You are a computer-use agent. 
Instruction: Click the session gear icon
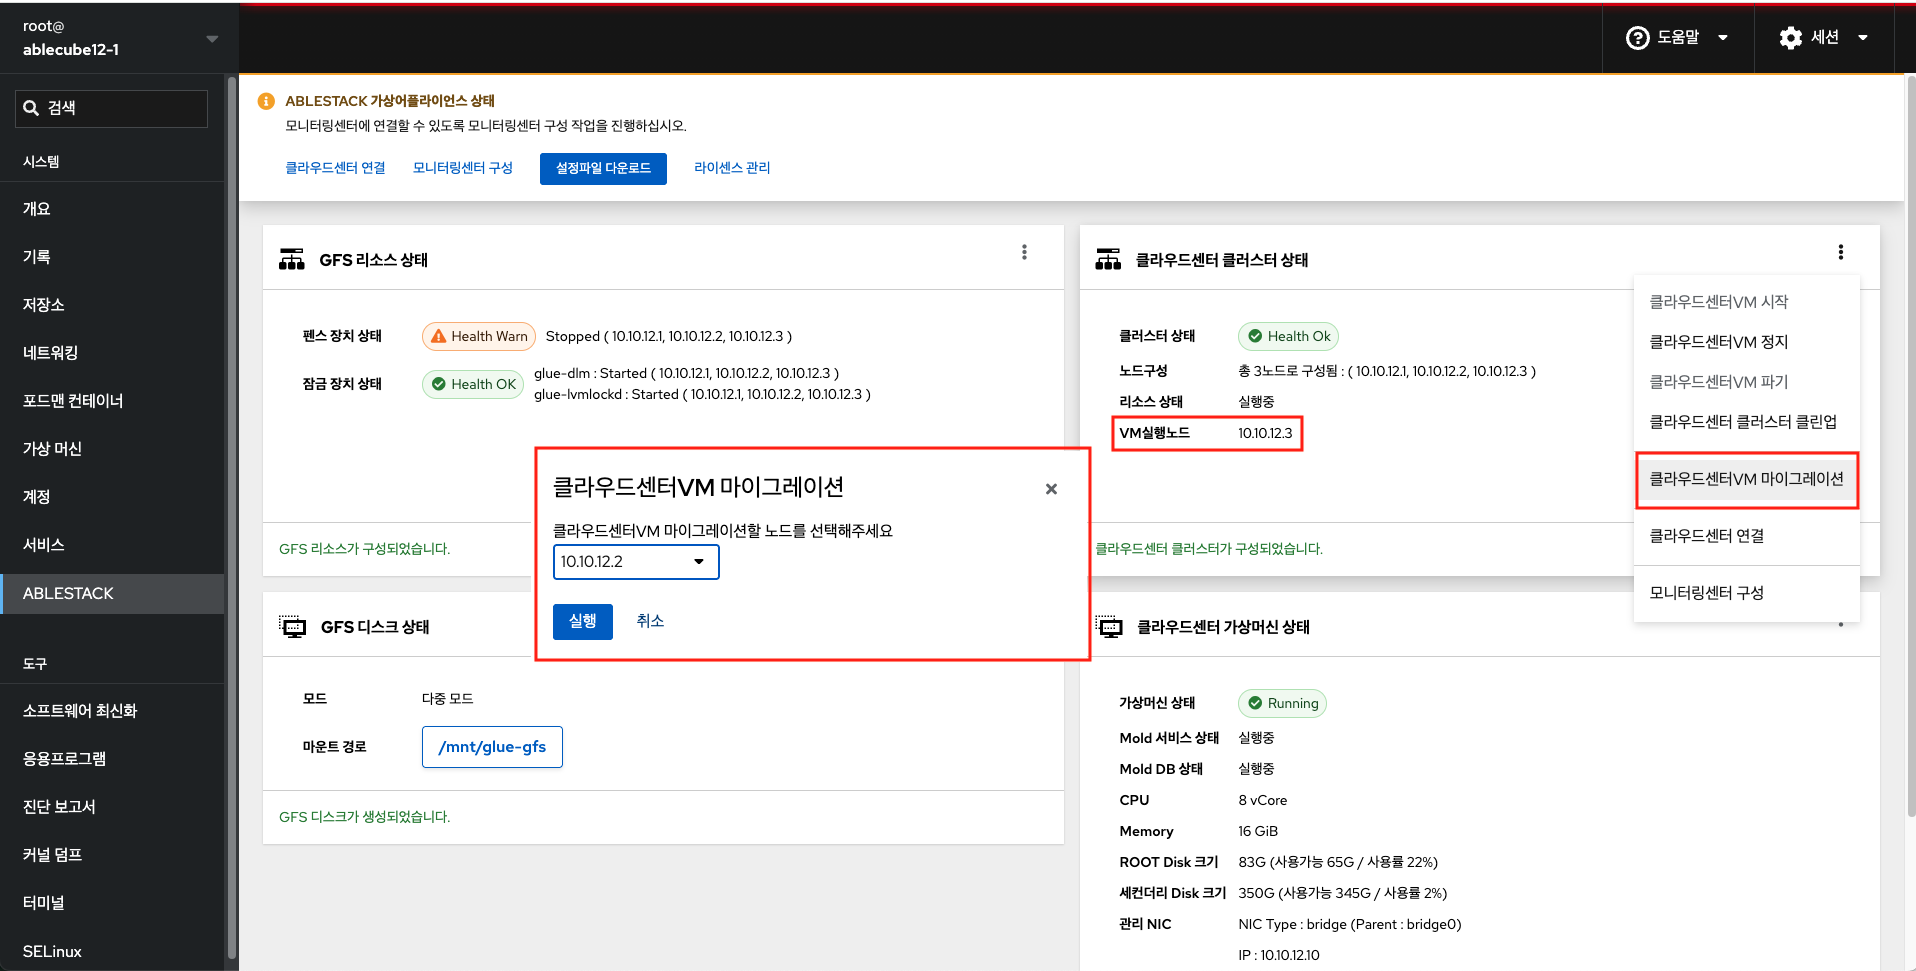[x=1790, y=38]
